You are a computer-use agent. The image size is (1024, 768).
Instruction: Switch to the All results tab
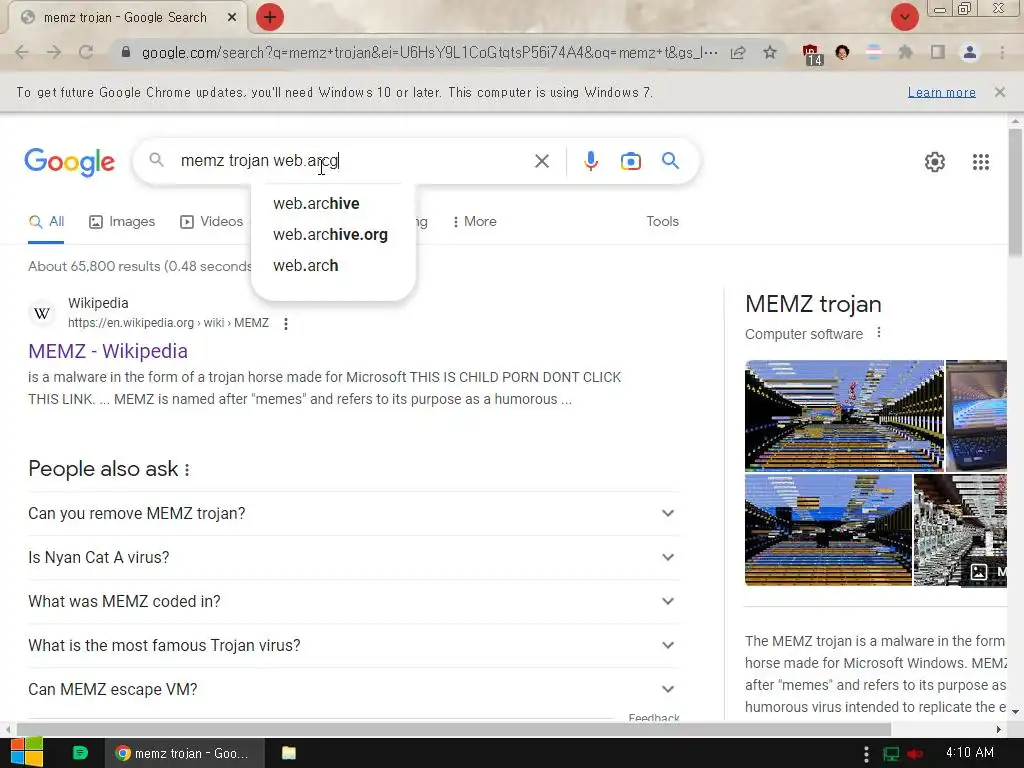(46, 221)
